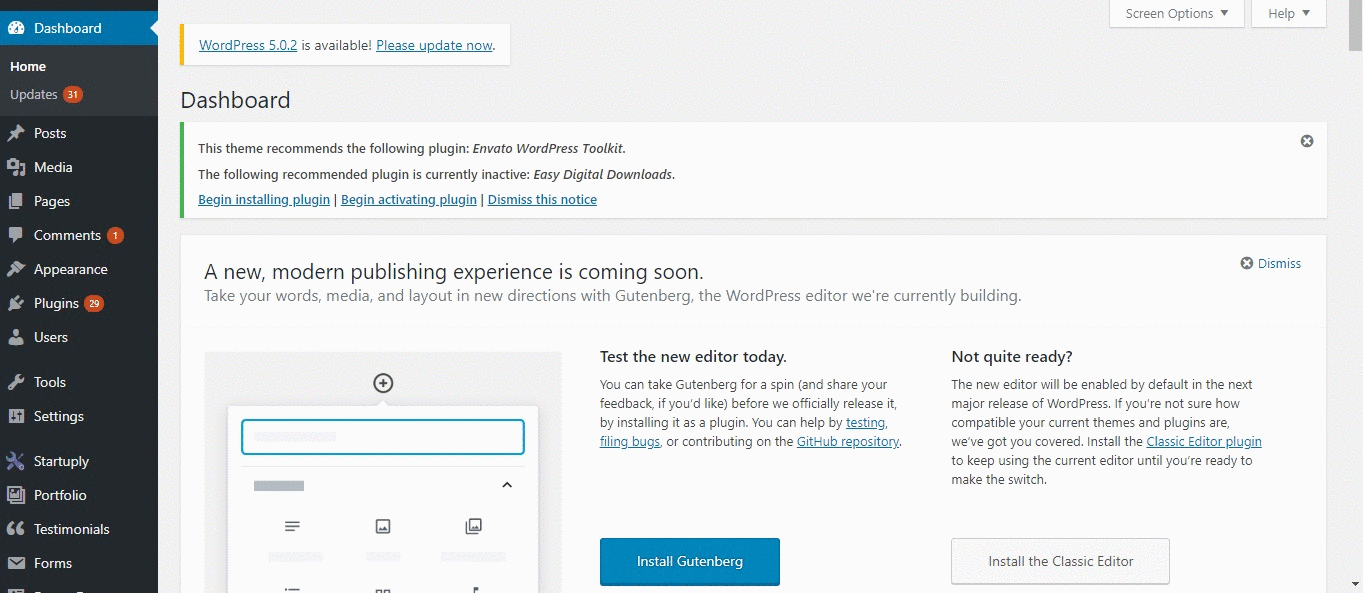Open the Updates submenu item
The image size is (1363, 593).
pyautogui.click(x=46, y=94)
